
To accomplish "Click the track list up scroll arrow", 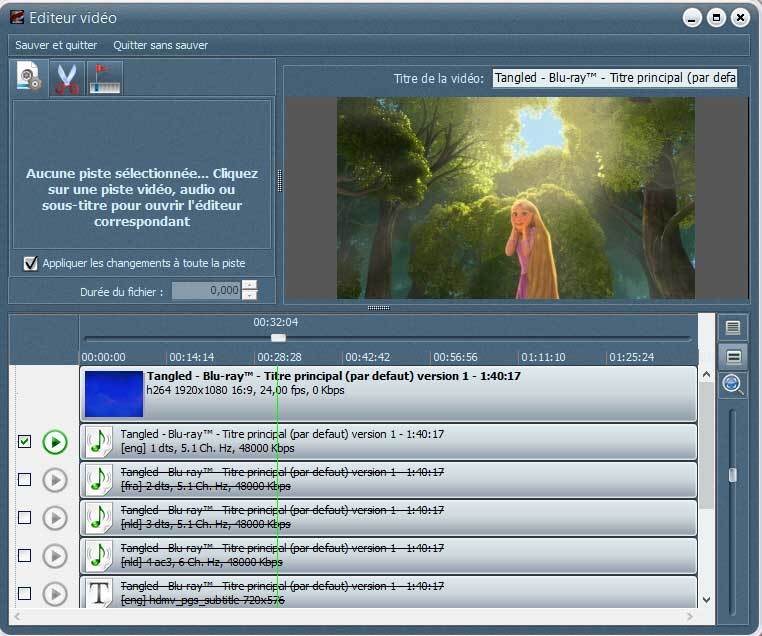I will point(707,375).
